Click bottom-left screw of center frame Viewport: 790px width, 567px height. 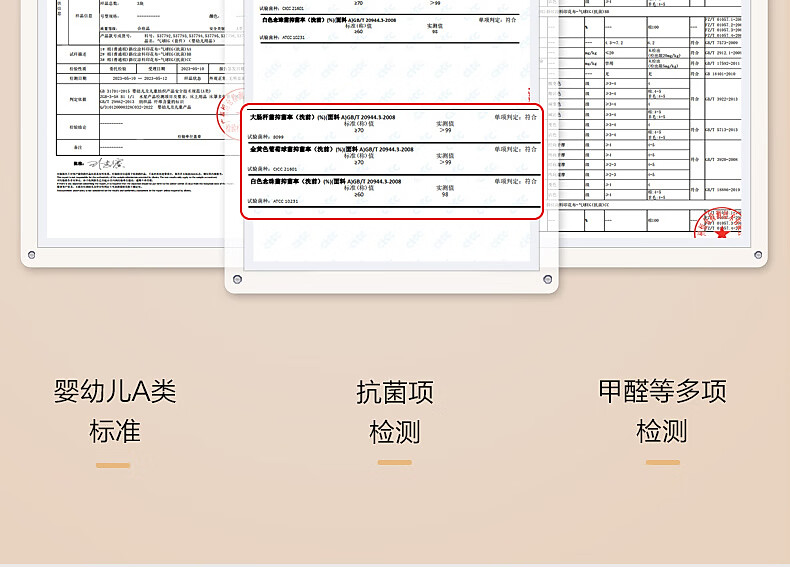tap(238, 279)
